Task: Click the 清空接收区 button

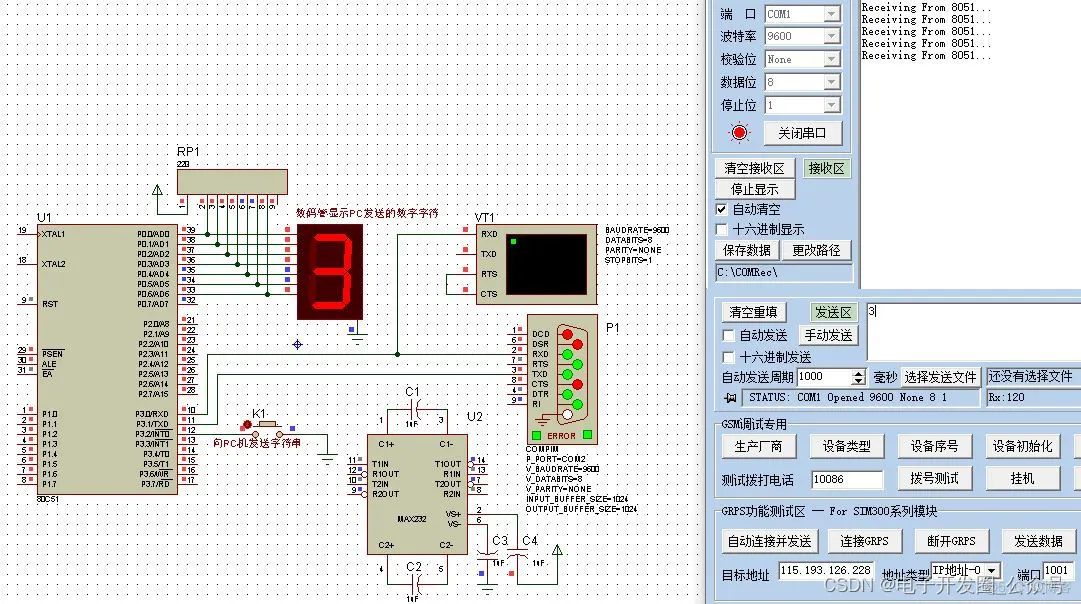Action: coord(754,168)
